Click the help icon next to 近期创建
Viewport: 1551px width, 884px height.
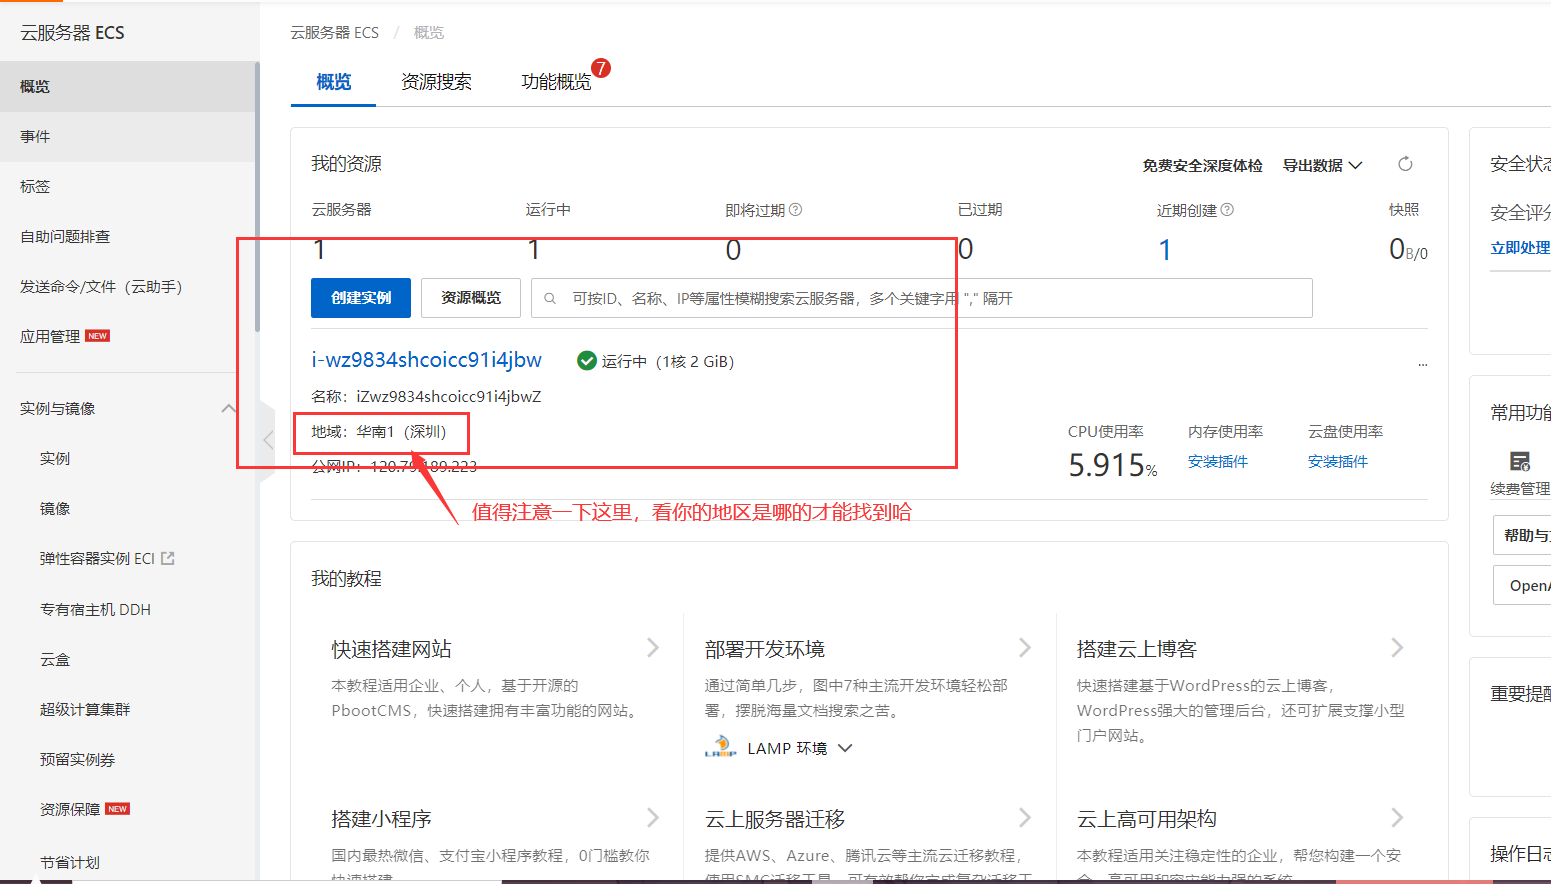point(1228,210)
